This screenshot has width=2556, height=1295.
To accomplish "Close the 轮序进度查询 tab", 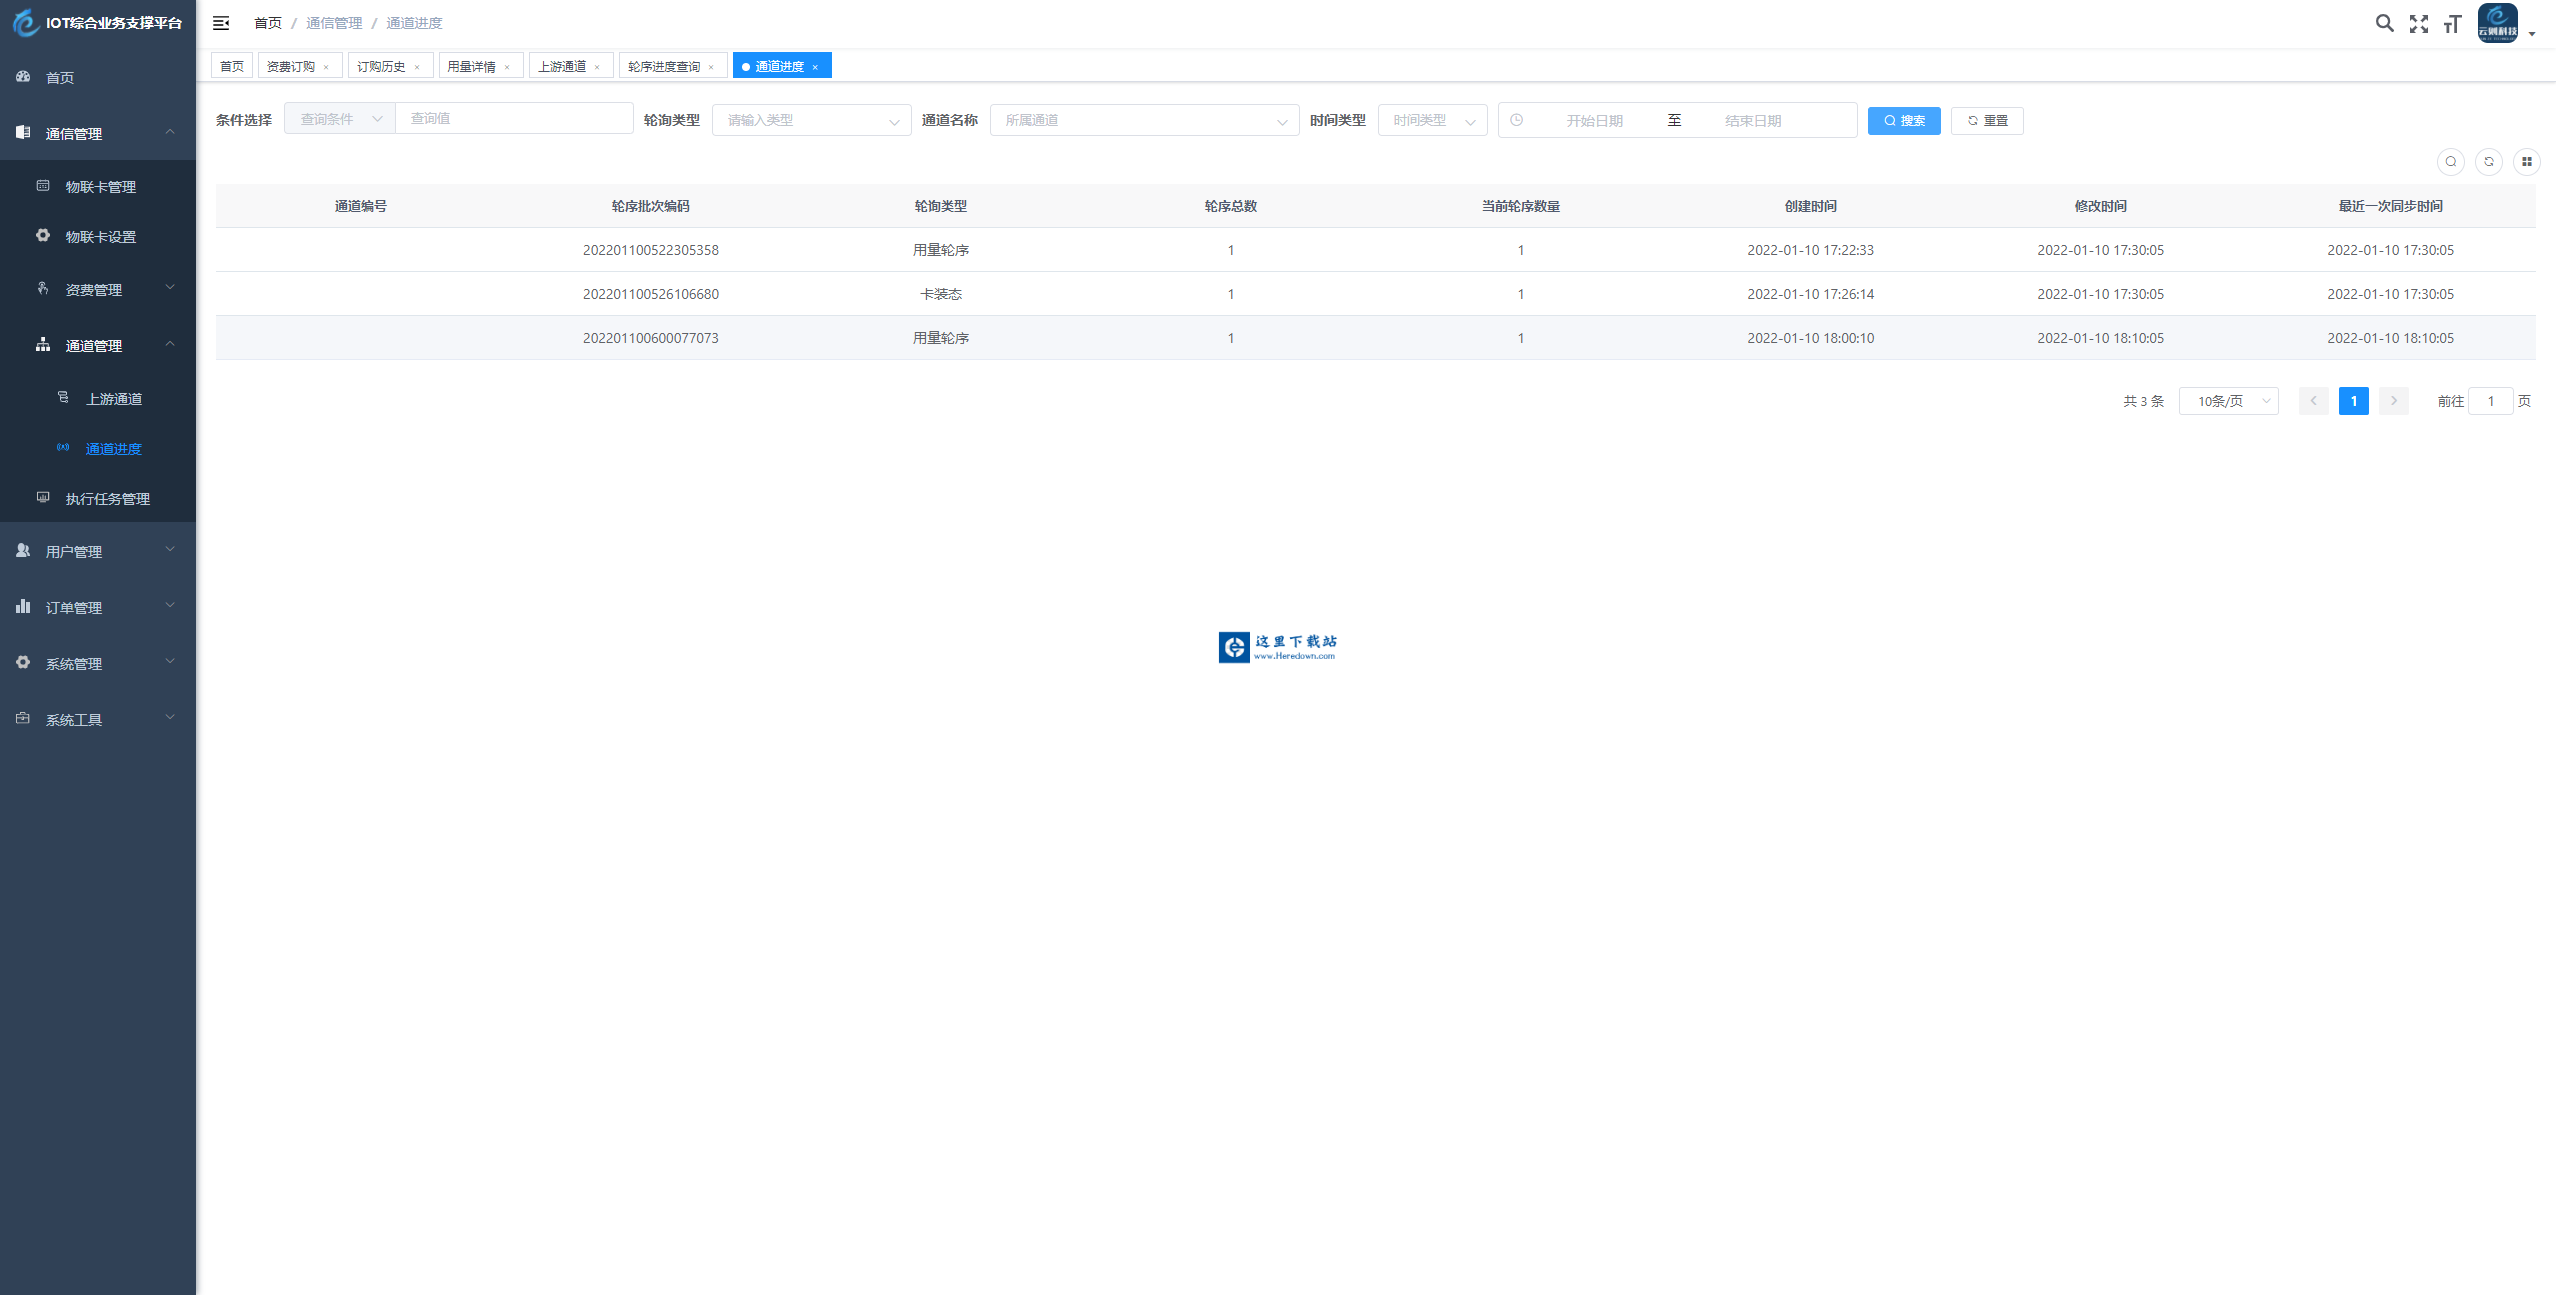I will tap(711, 67).
